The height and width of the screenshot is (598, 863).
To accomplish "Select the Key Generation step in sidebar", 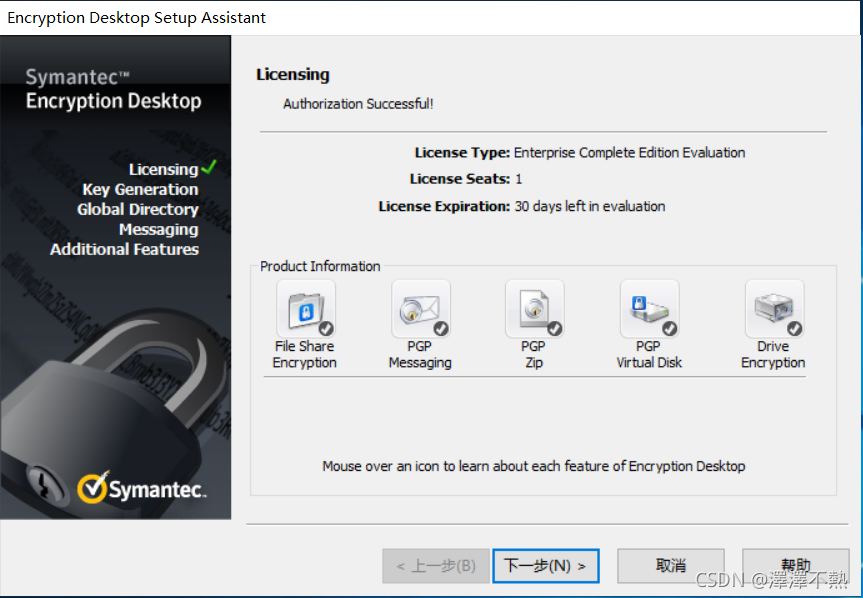I will coord(140,189).
